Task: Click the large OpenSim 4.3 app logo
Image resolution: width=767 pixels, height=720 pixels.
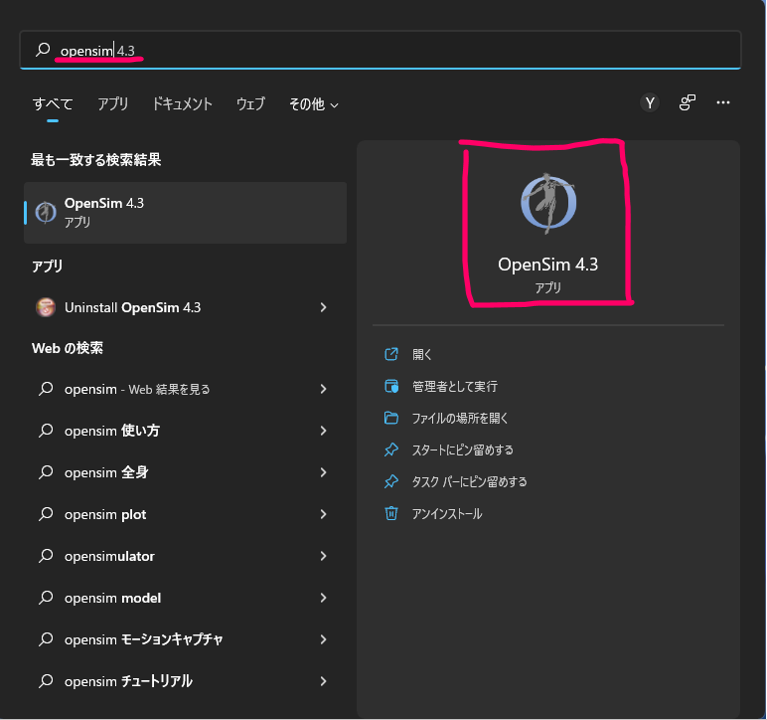Action: tap(548, 202)
